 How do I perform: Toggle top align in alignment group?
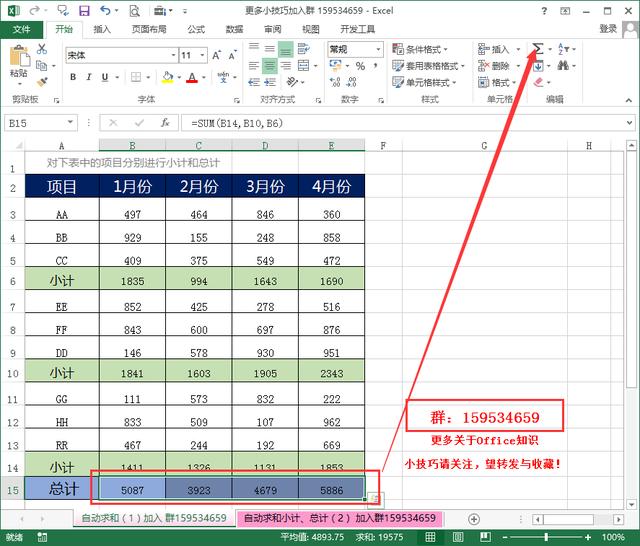tap(254, 48)
